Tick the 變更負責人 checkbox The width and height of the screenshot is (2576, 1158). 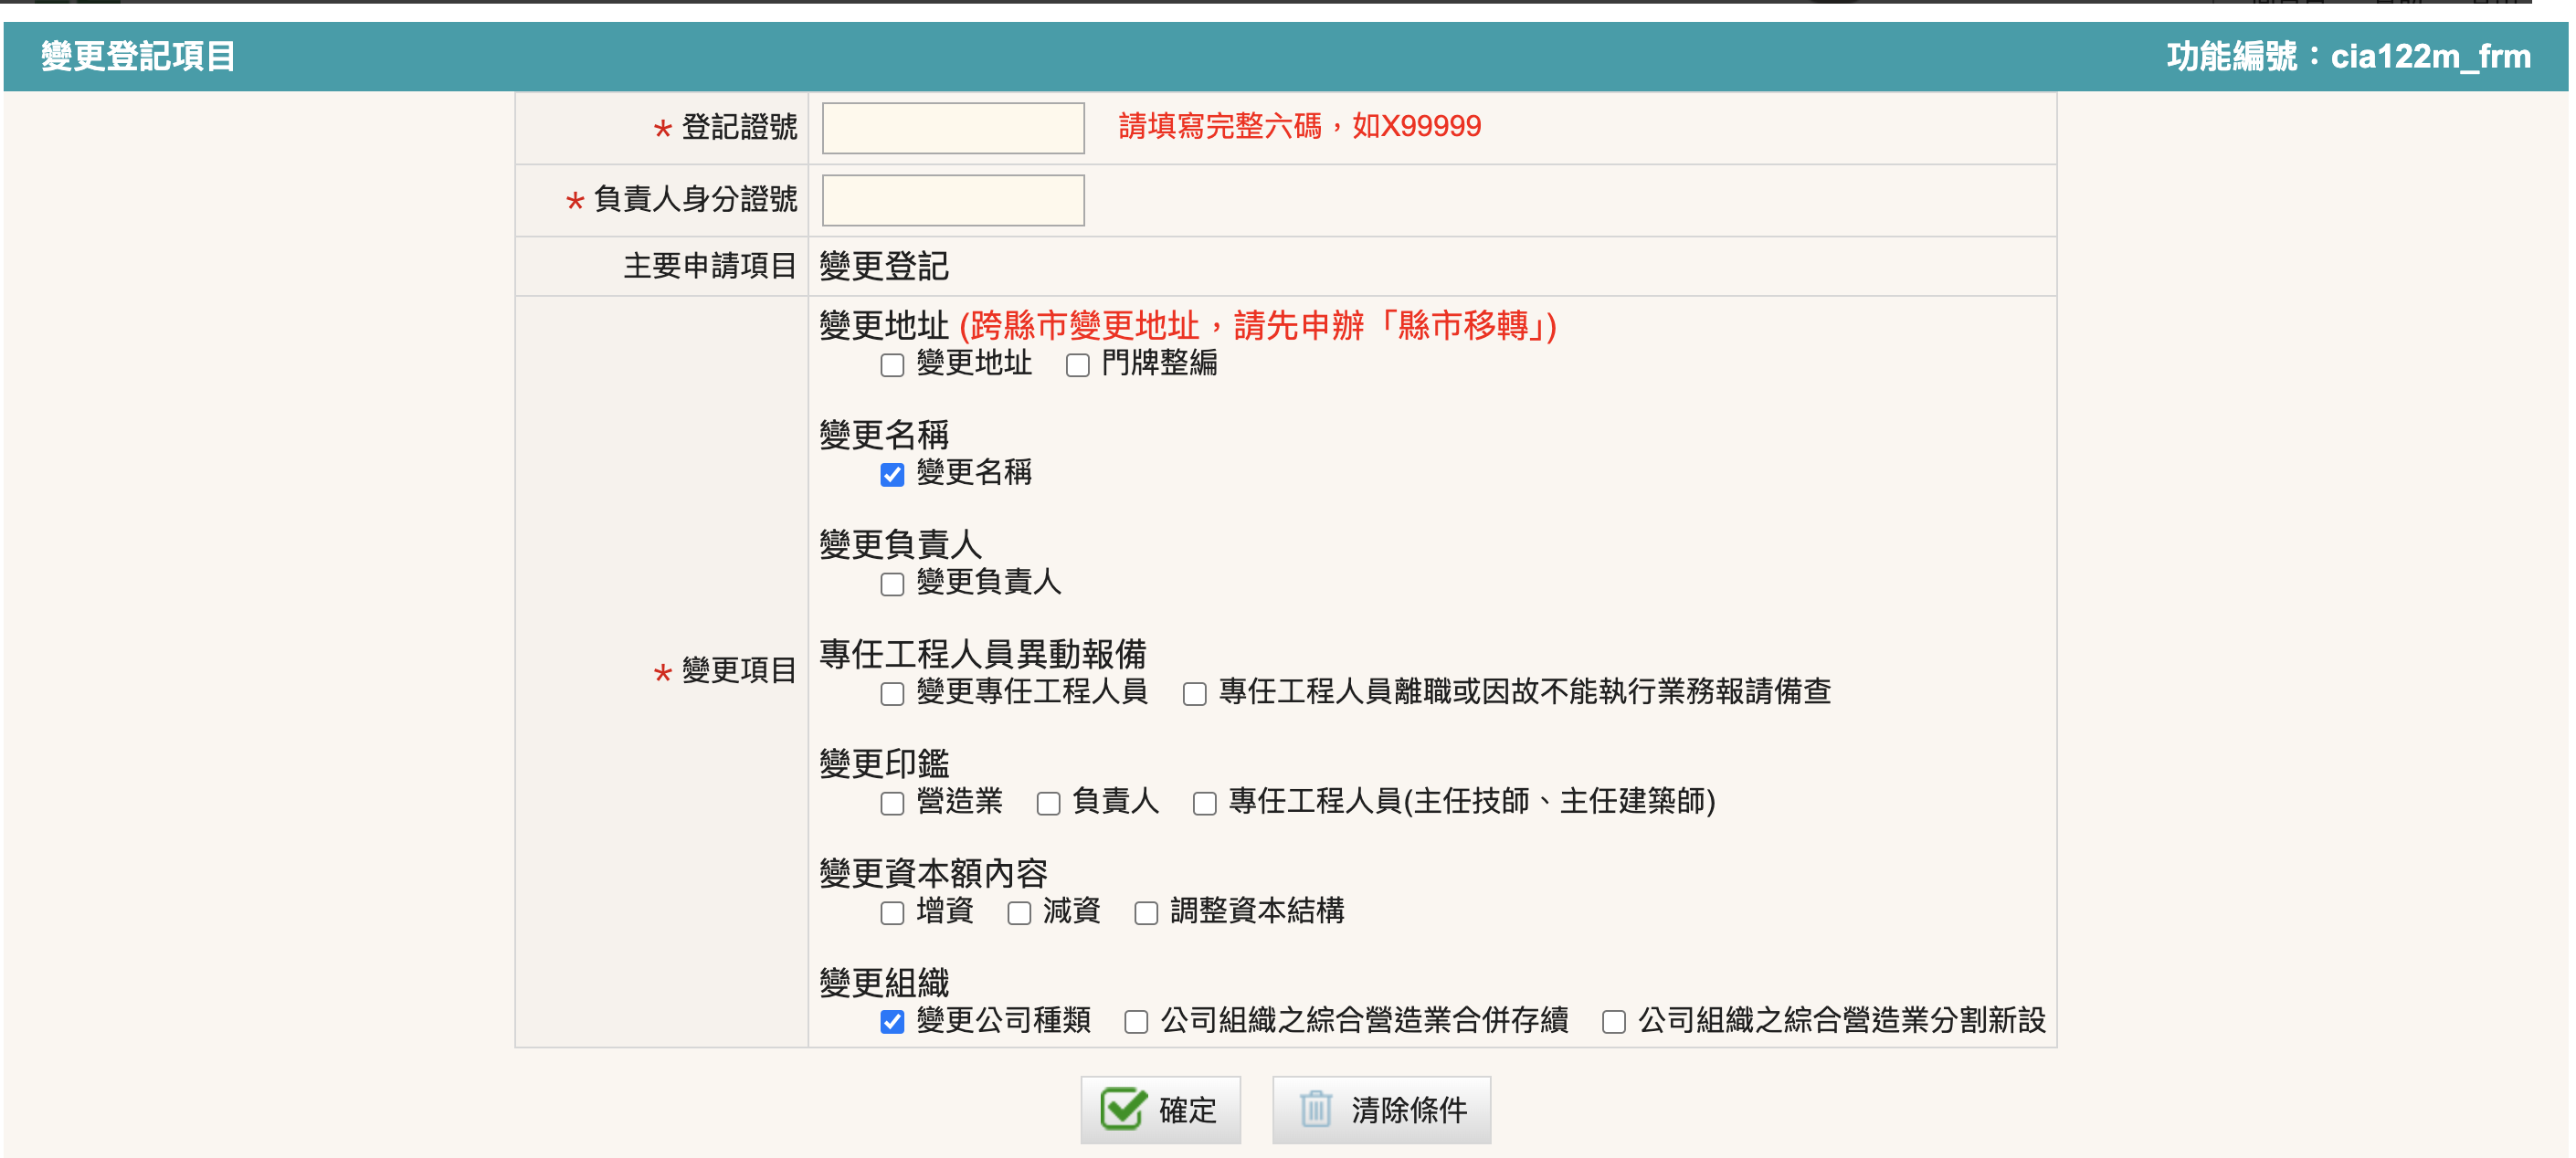click(892, 584)
